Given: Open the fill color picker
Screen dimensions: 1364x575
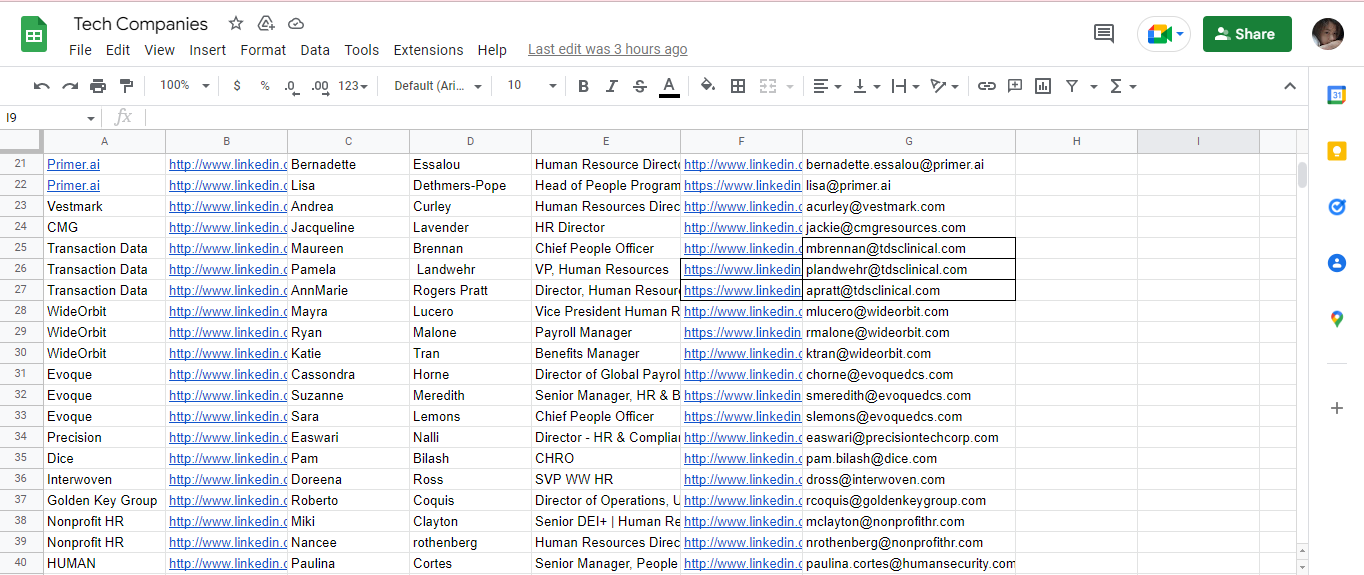Looking at the screenshot, I should [708, 86].
